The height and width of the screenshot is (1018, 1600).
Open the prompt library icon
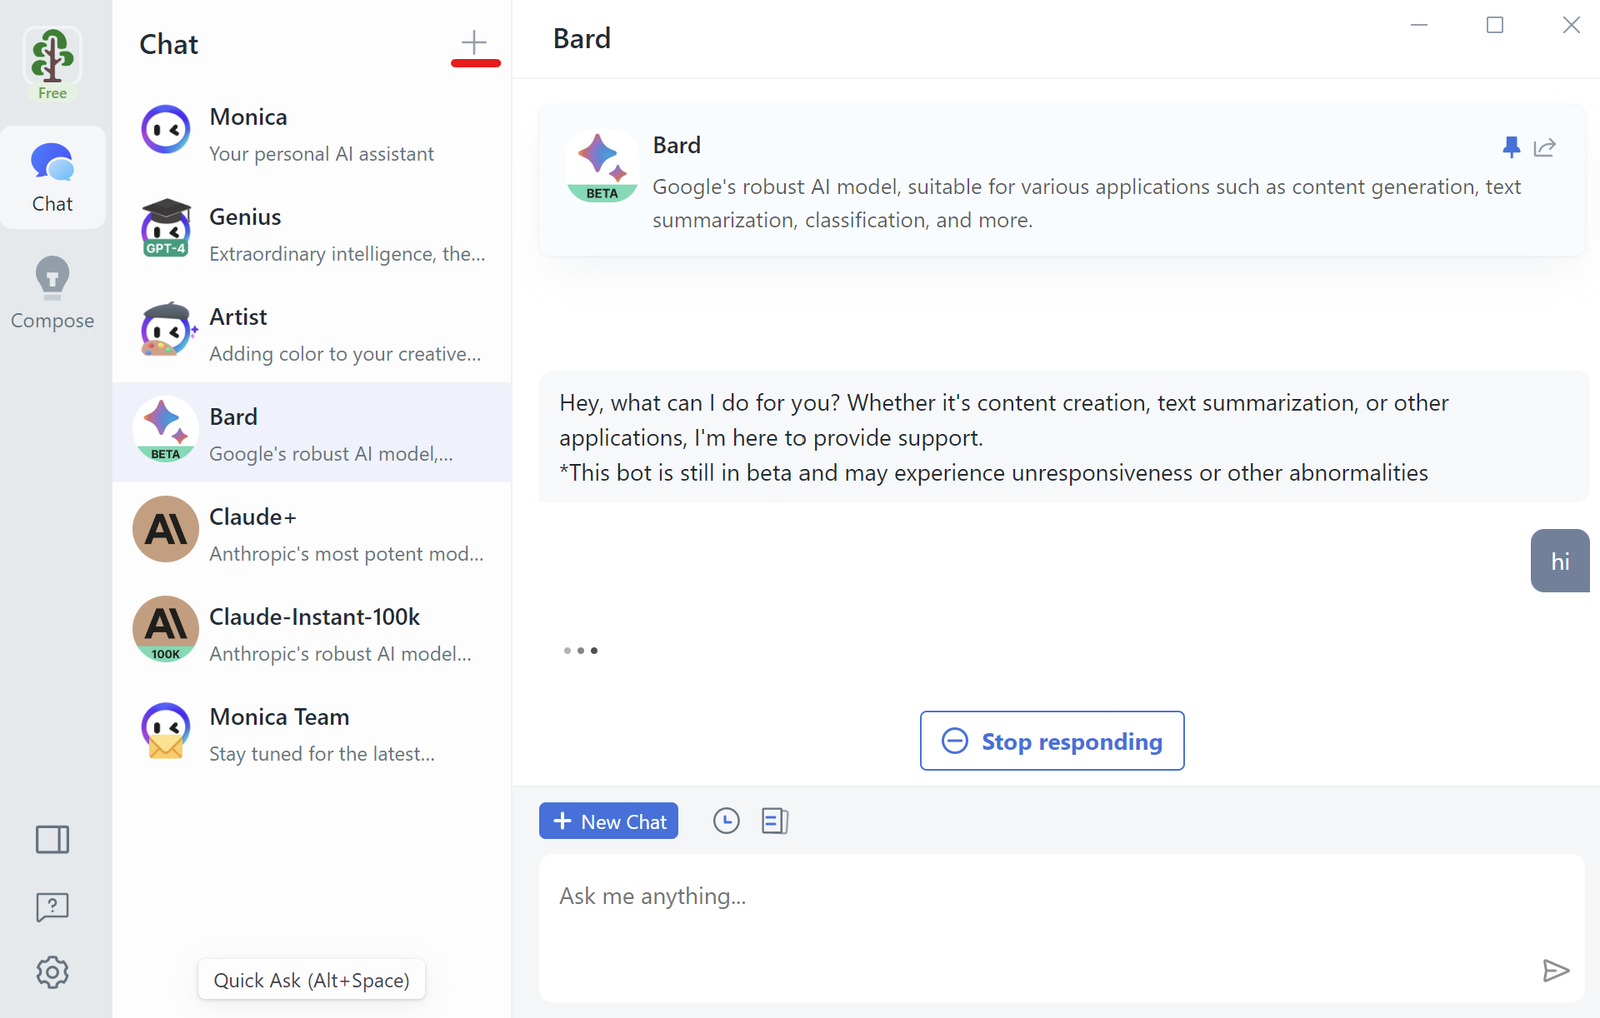click(x=775, y=821)
